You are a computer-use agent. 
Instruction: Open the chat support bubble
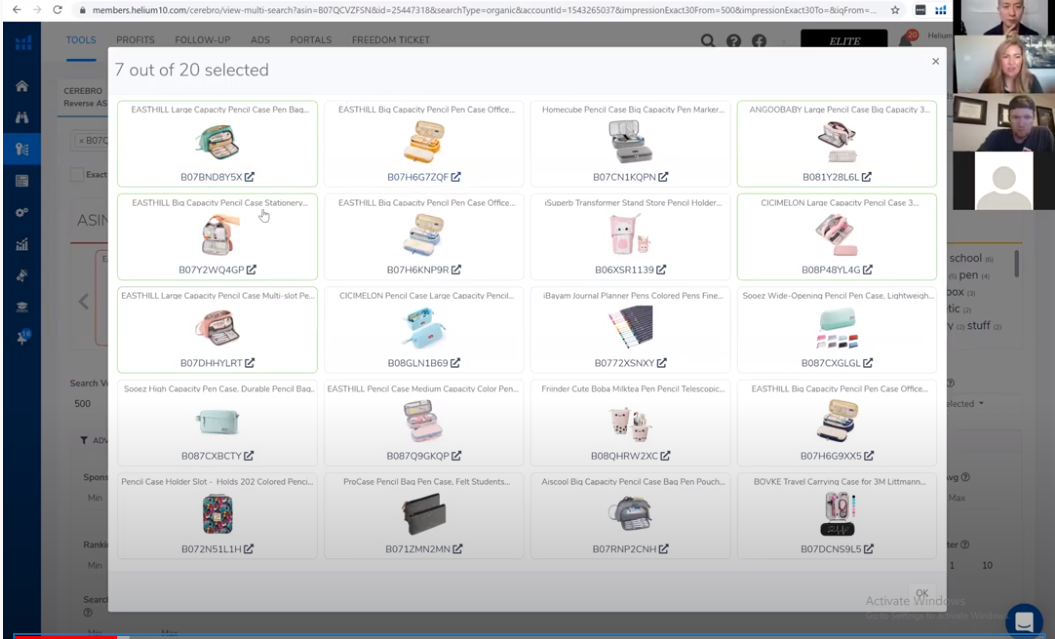tap(1024, 620)
